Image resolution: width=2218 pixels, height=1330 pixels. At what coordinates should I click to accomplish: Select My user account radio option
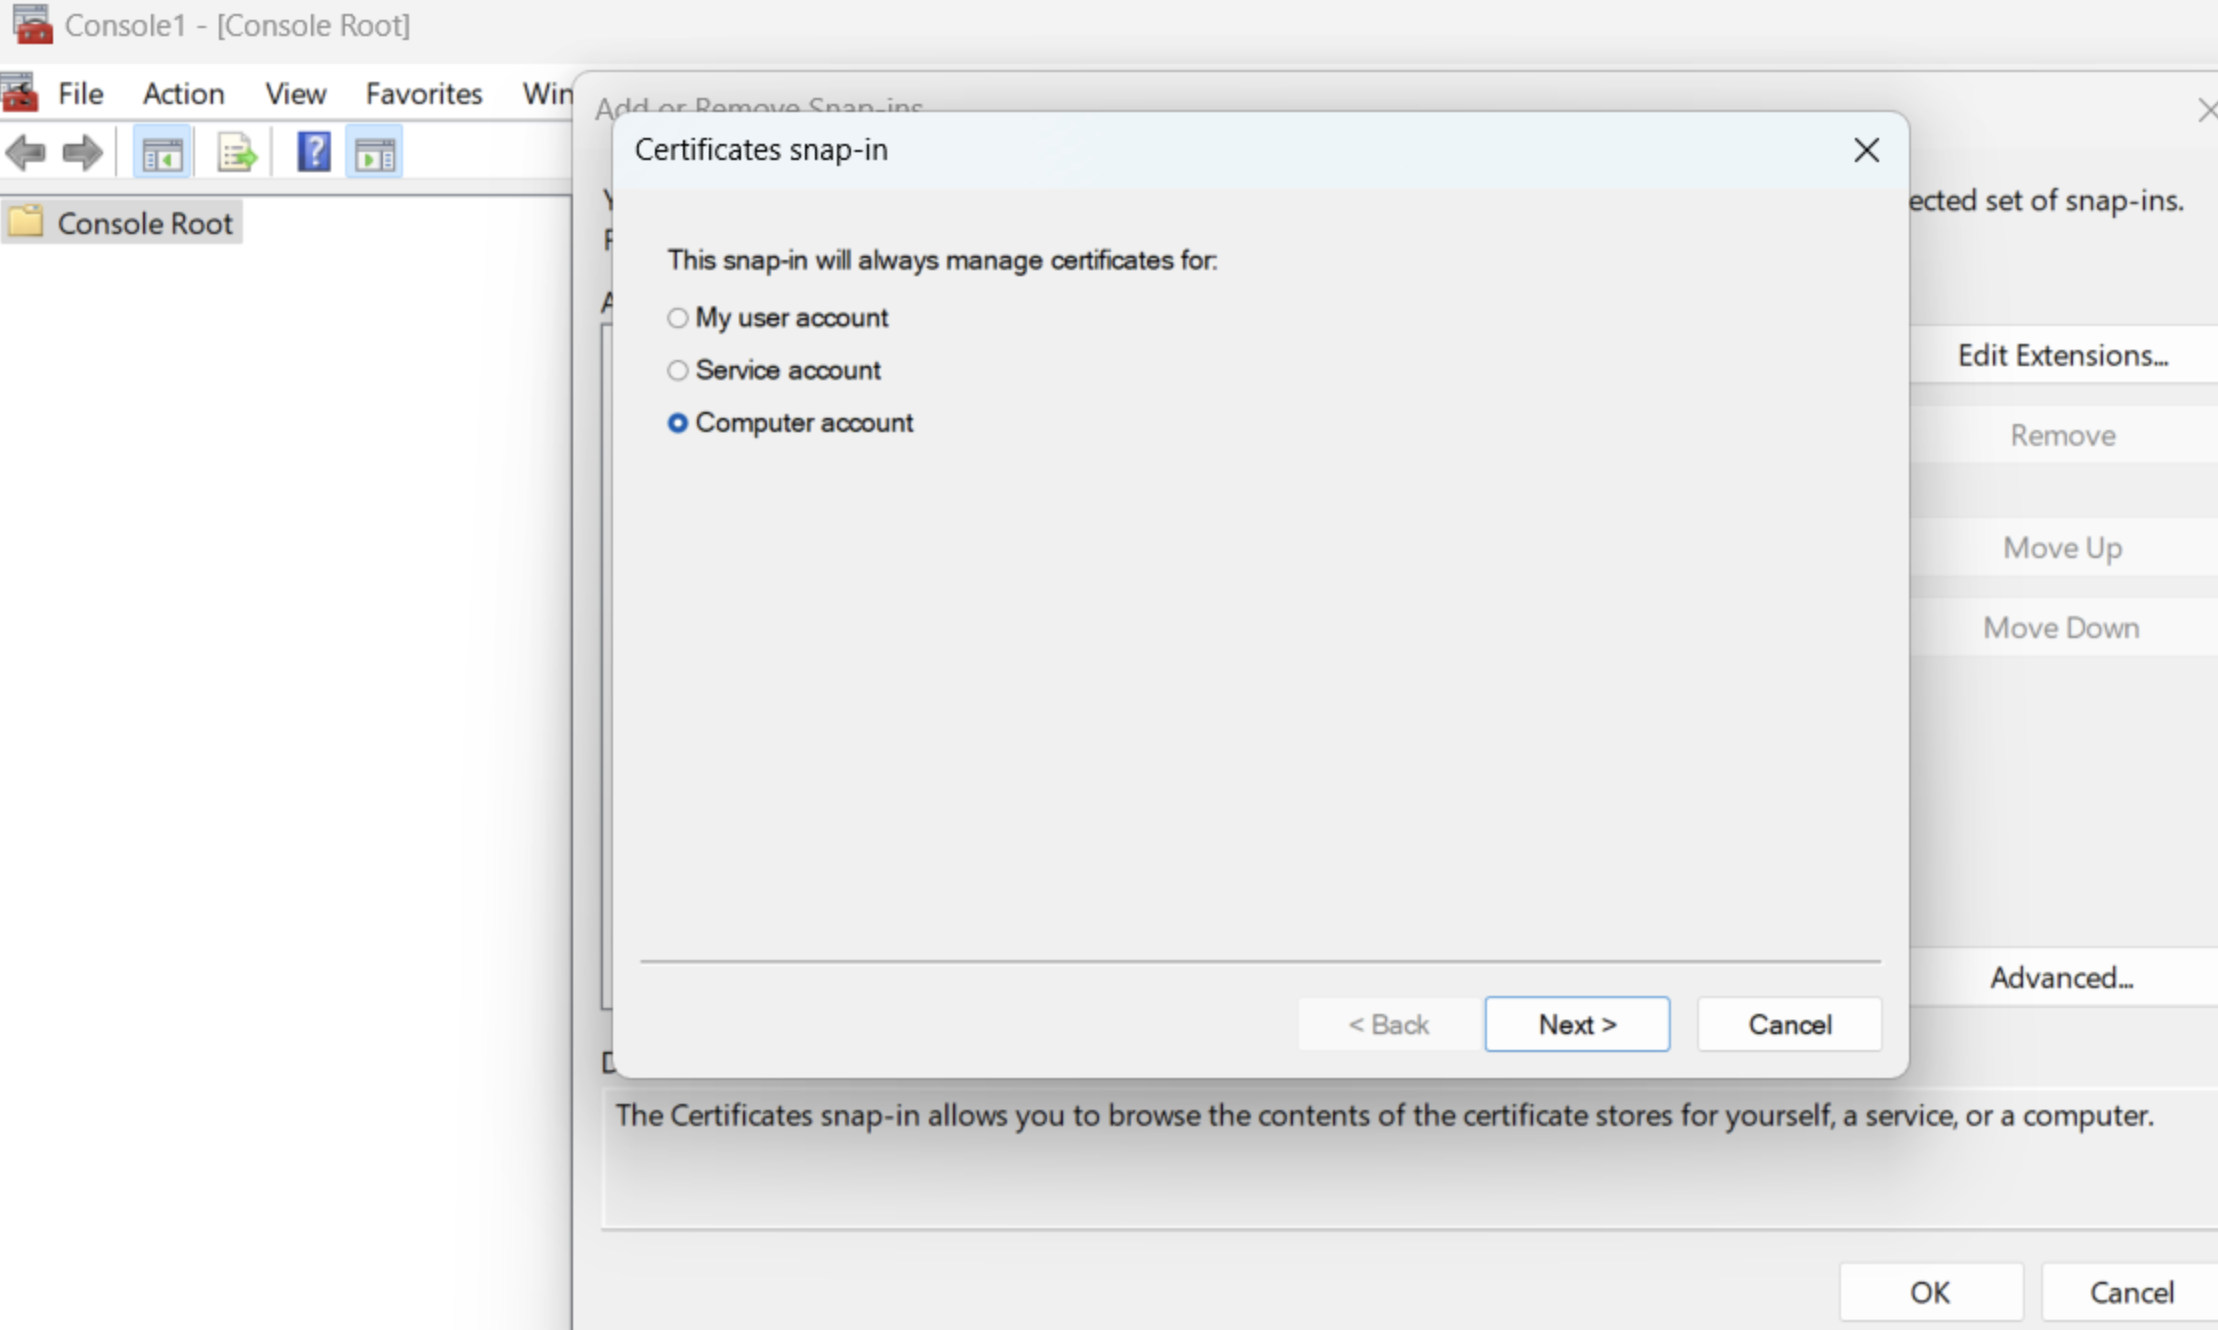click(678, 318)
